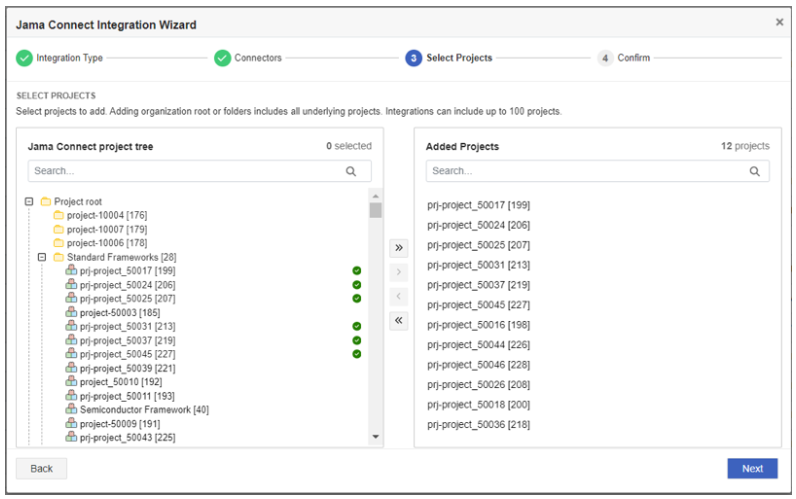Select prj-project_50024 [206] in Added Projects
This screenshot has width=796, height=499.
(x=478, y=225)
